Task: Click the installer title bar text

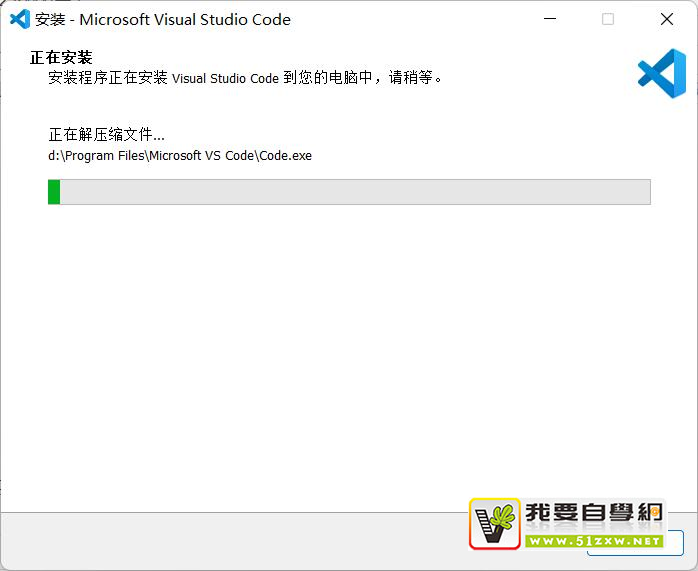Action: [162, 19]
